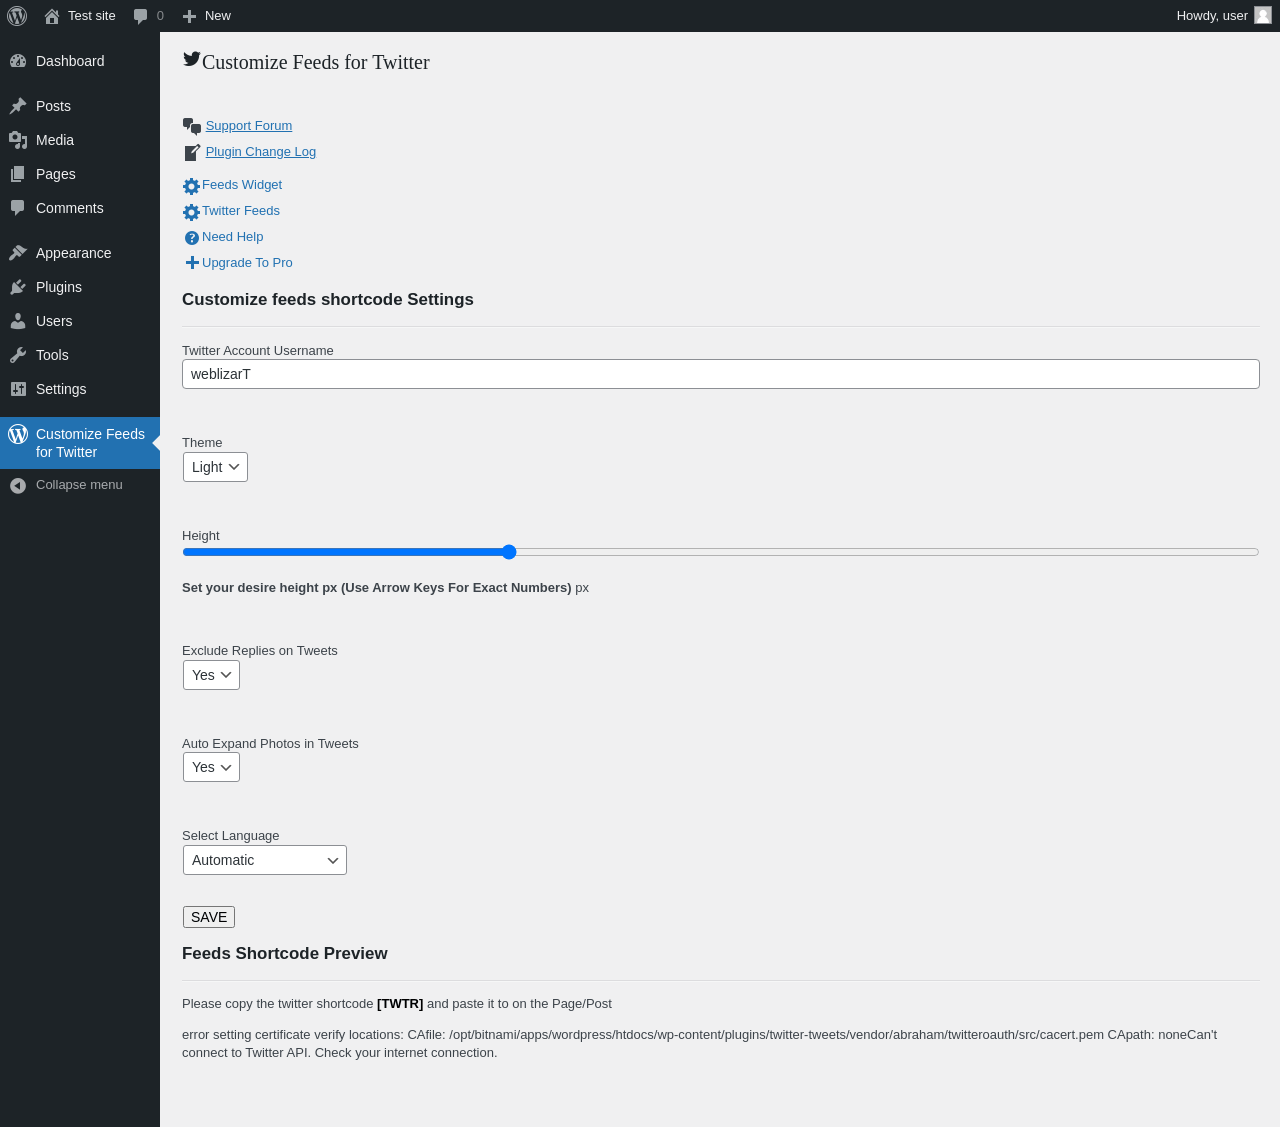Viewport: 1280px width, 1127px height.
Task: Click the Twitter Account Username field
Action: click(x=721, y=374)
